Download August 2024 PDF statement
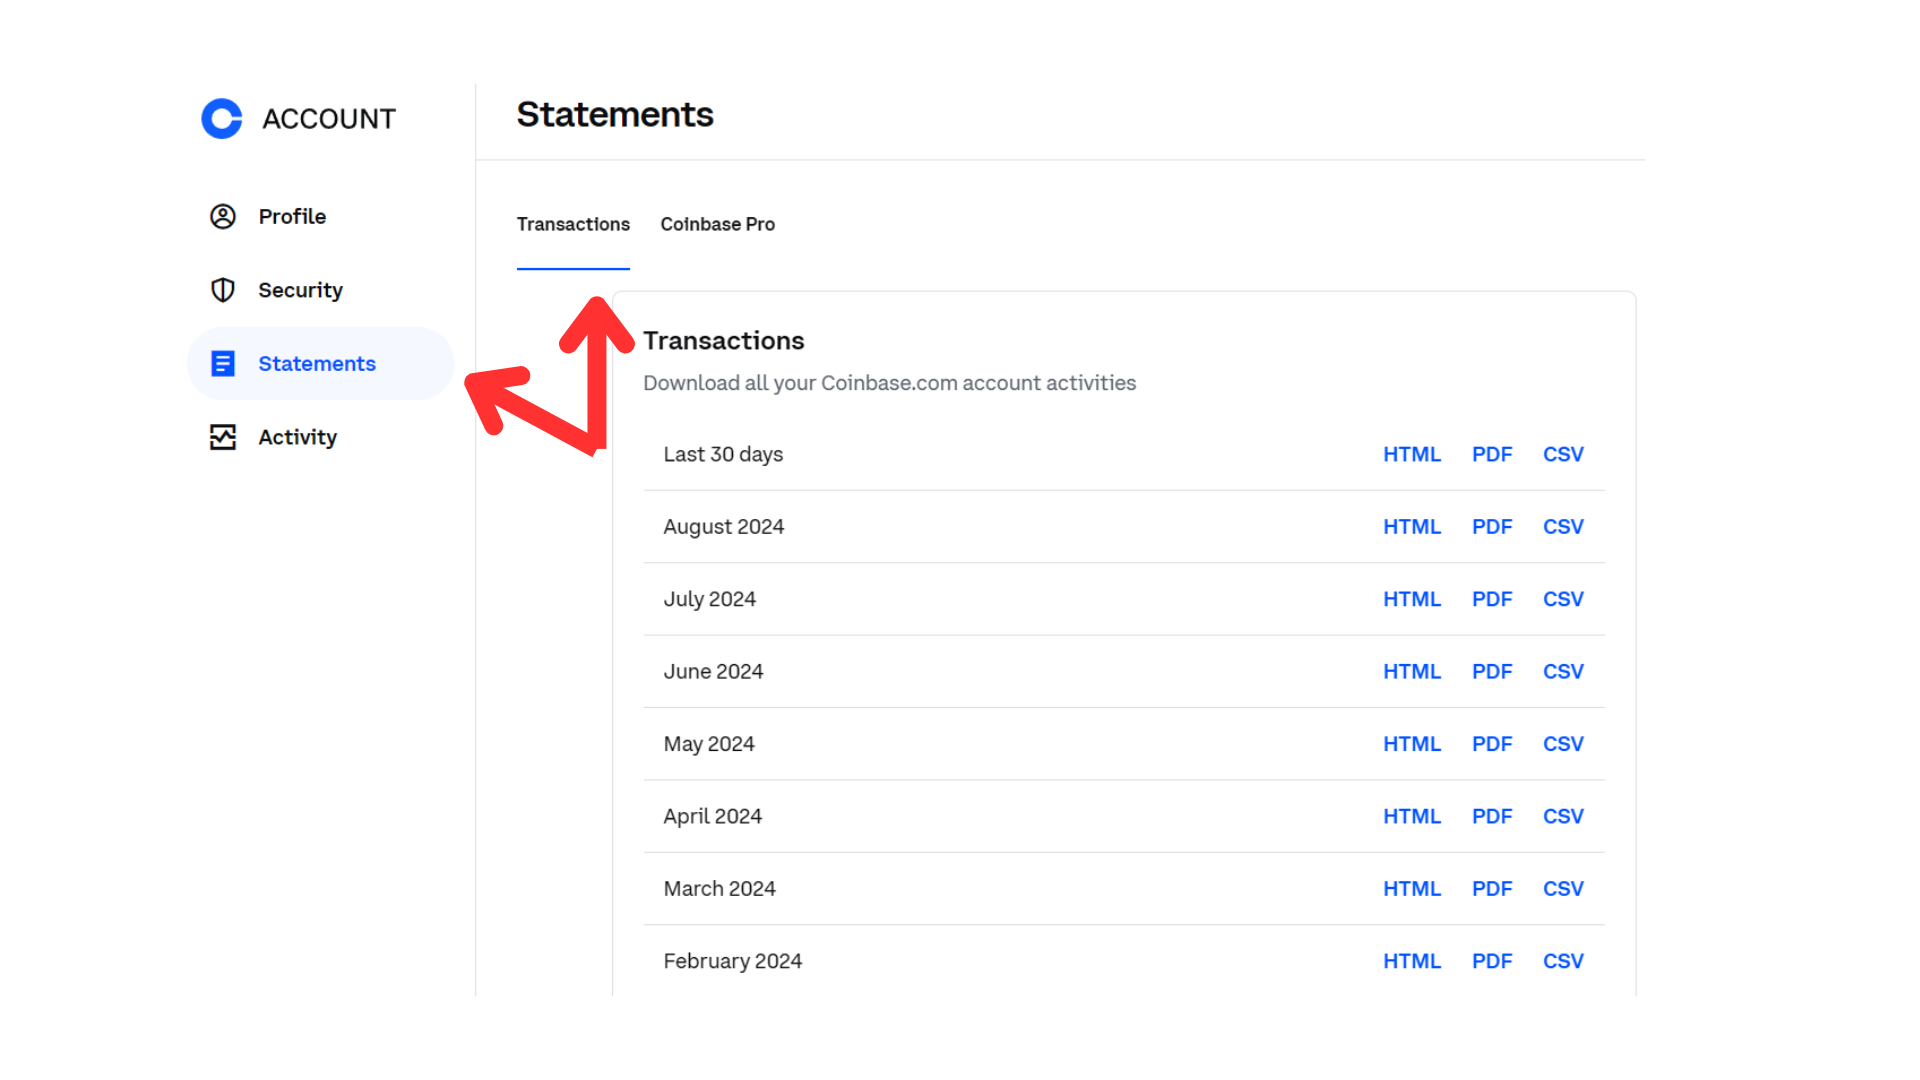 (1491, 527)
